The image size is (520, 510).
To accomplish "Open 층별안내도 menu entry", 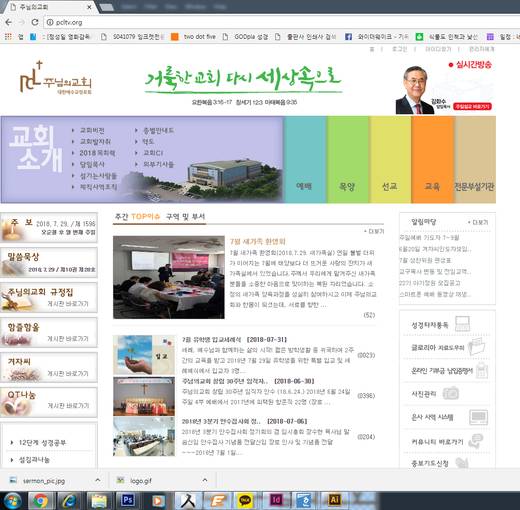I will click(x=158, y=130).
